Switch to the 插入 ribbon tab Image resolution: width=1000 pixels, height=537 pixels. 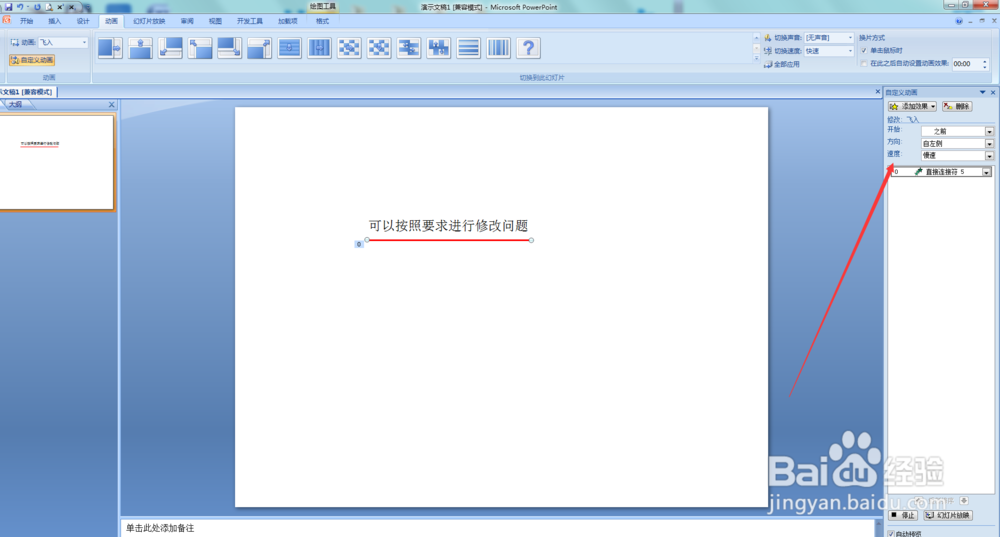point(55,21)
